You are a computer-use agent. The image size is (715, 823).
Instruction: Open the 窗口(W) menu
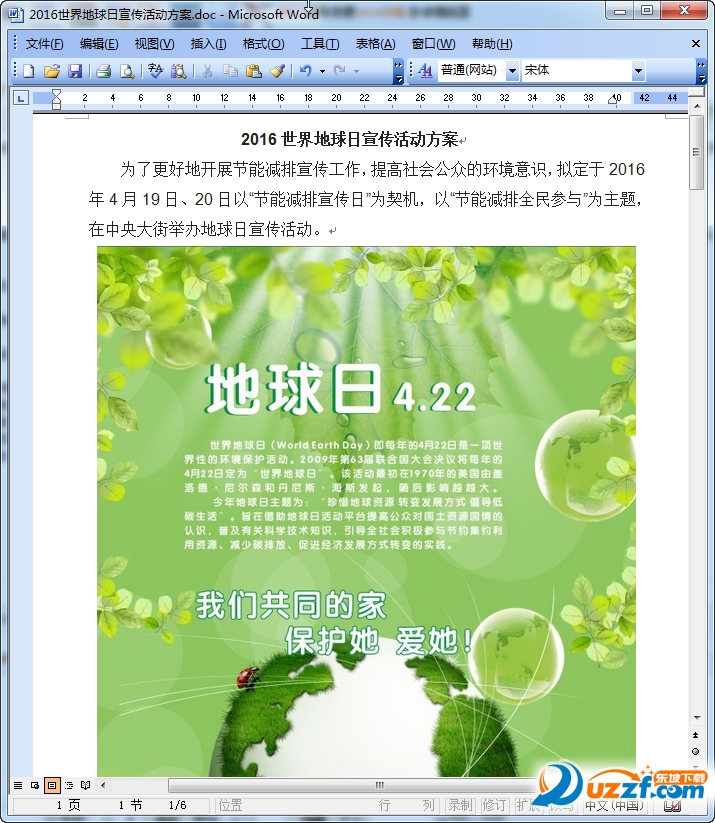click(433, 44)
